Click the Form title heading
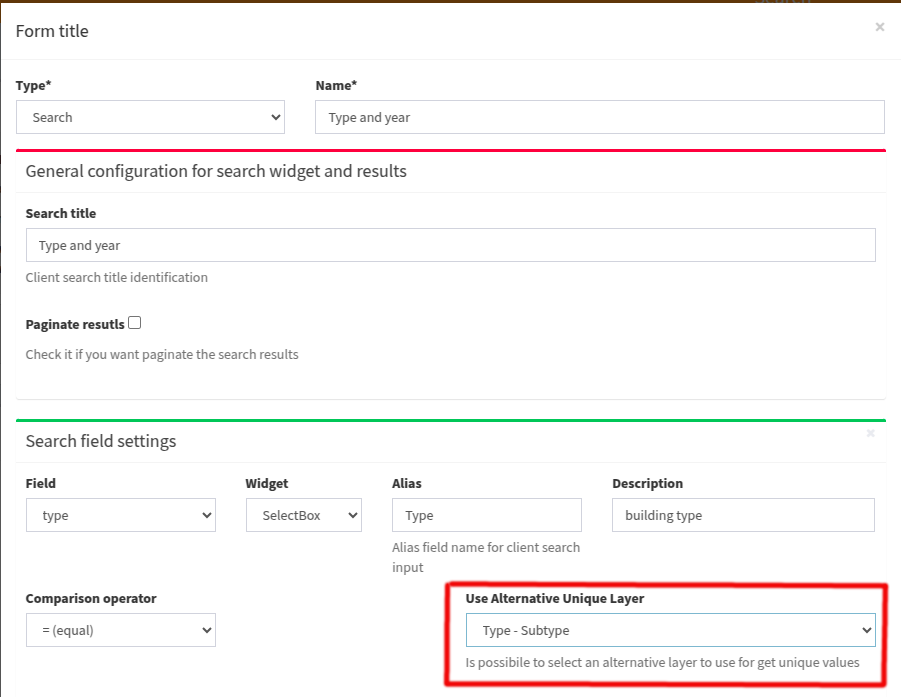901x697 pixels. 52,31
